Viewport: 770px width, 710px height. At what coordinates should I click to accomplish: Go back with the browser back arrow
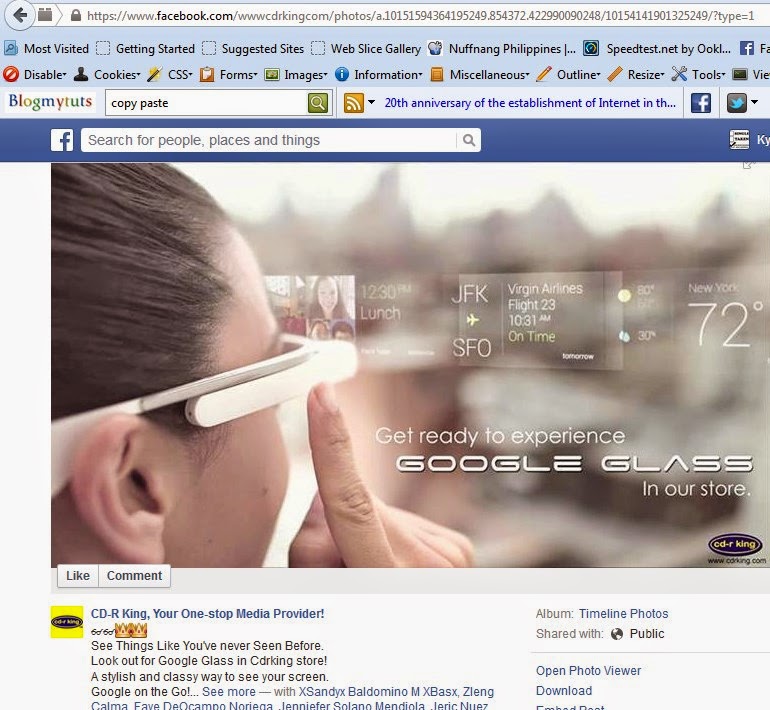[x=20, y=15]
